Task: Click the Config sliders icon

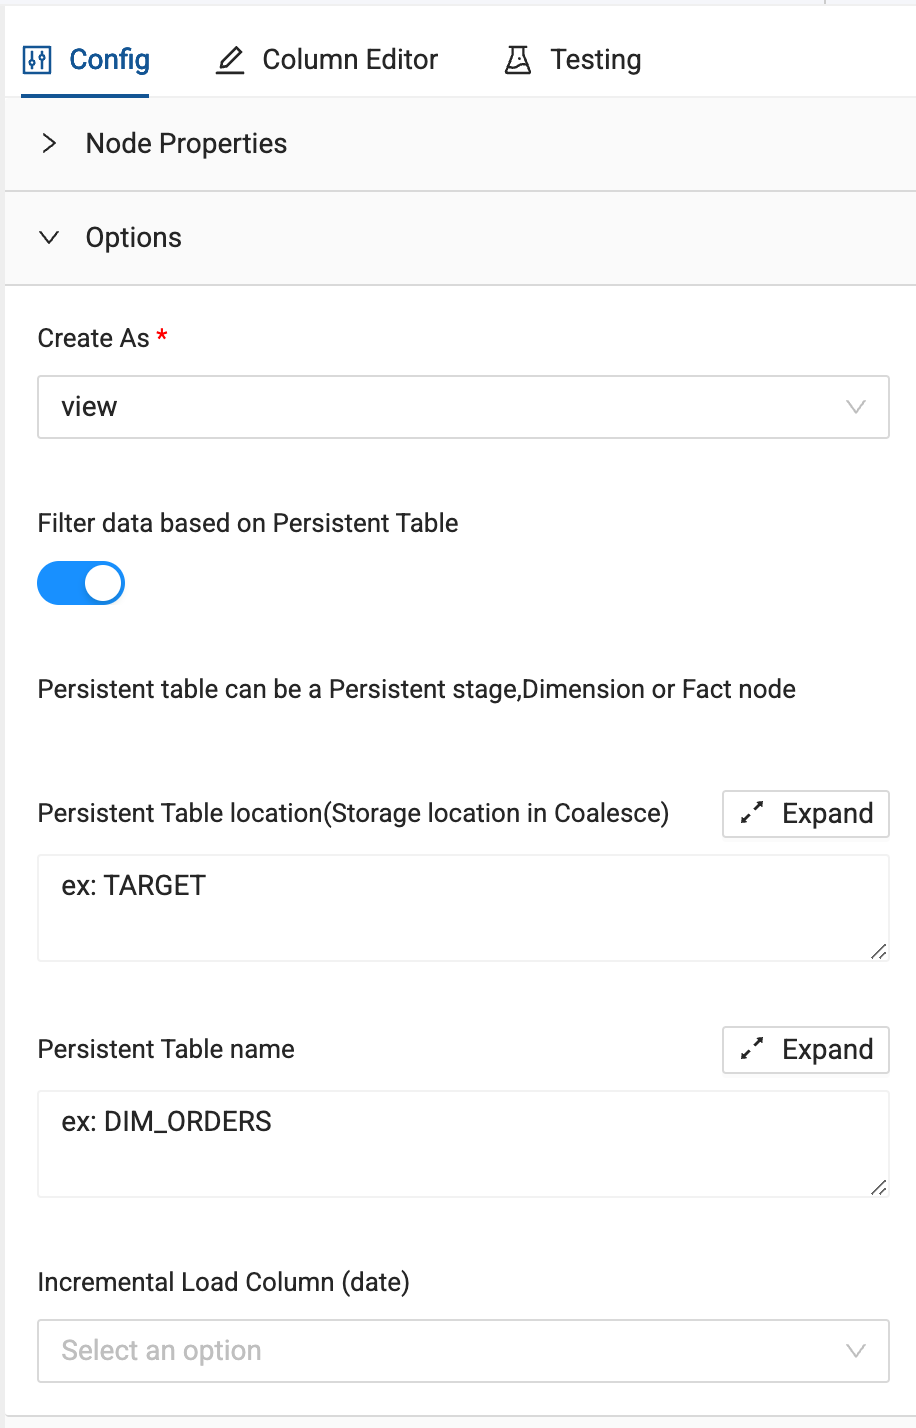Action: pos(37,60)
